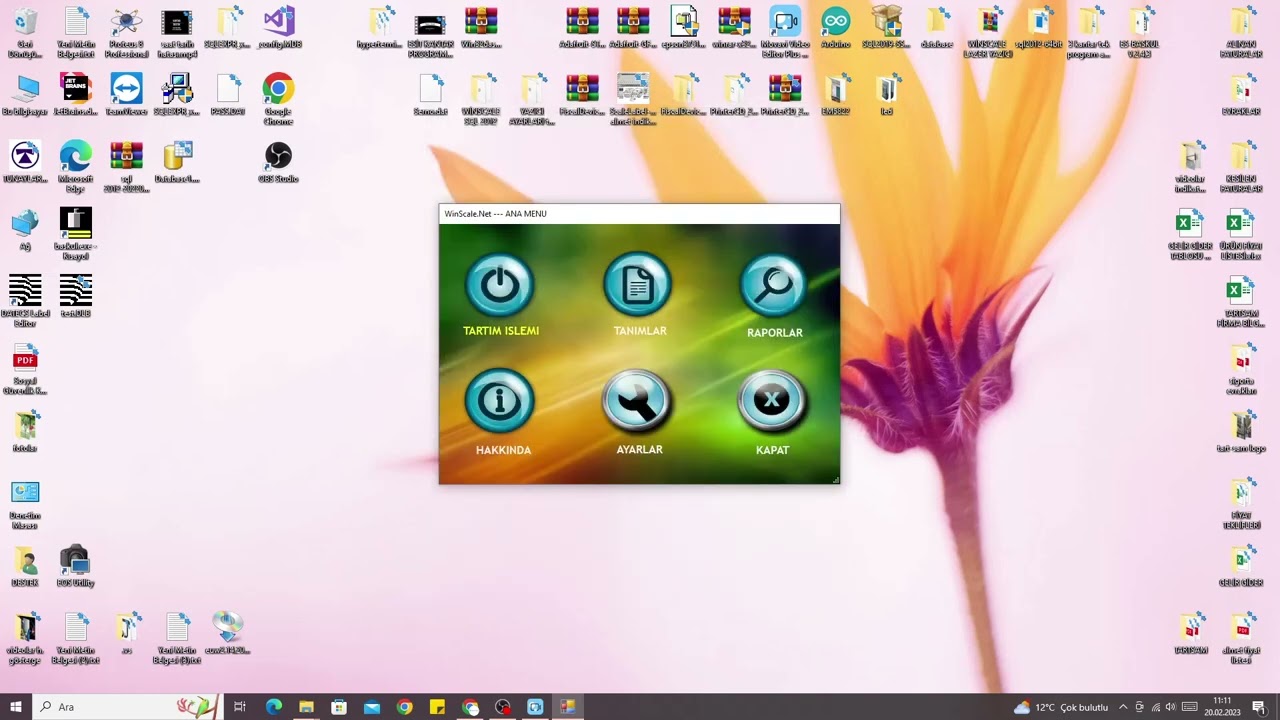Open the weather widget 12°C Çok bulutlu

1061,707
